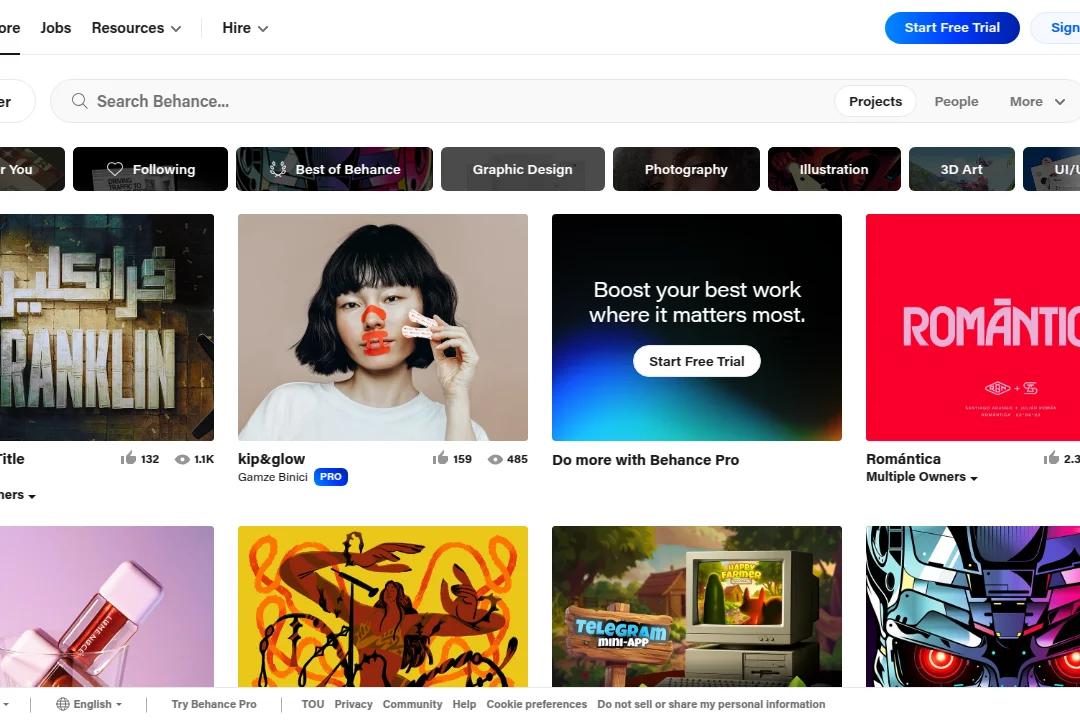Click the Best of Behance badge icon
The width and height of the screenshot is (1080, 720).
277,169
